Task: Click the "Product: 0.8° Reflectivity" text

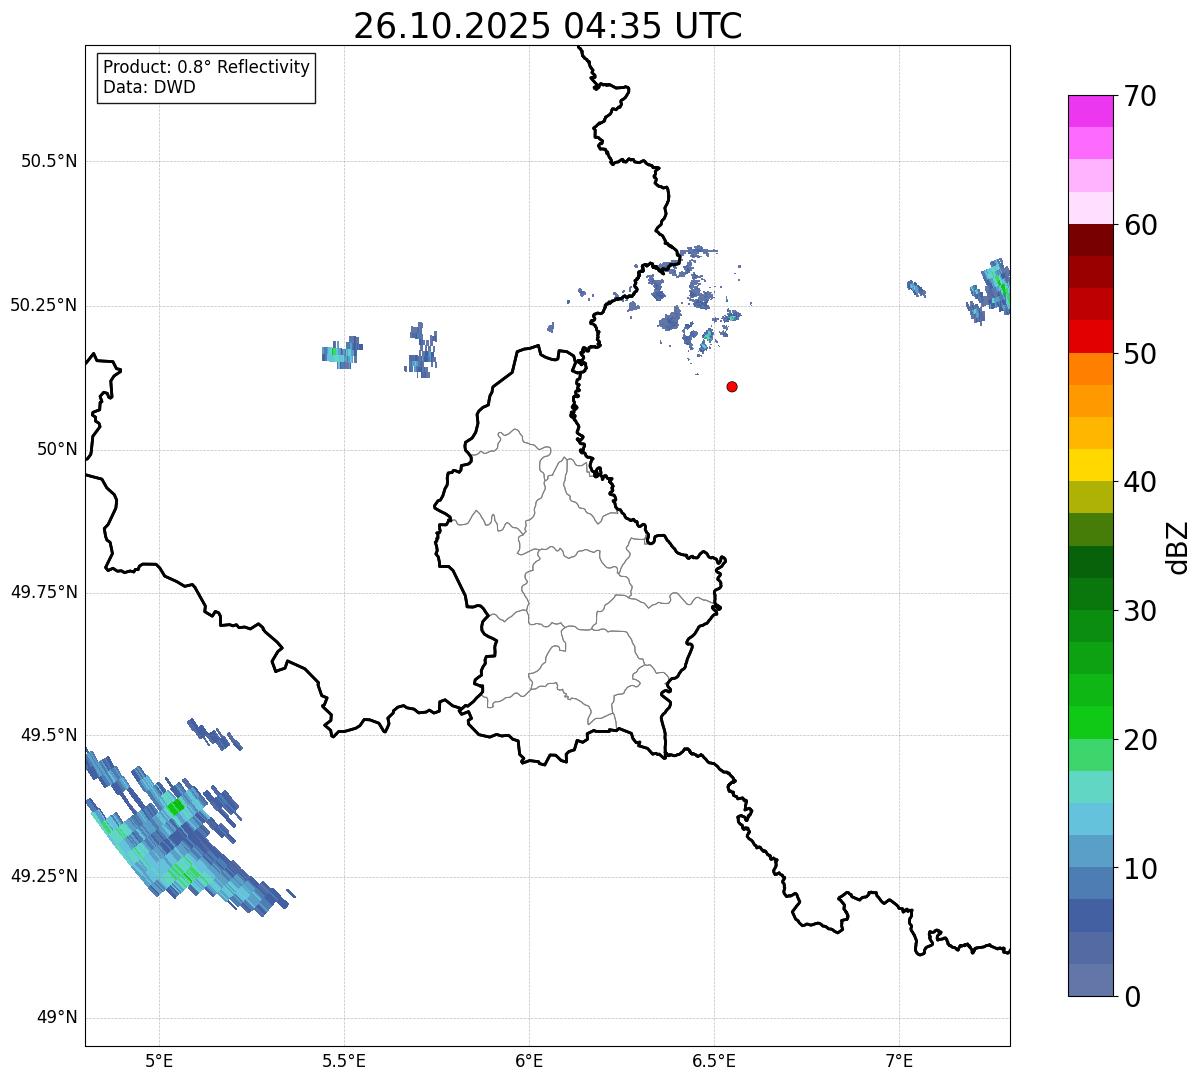Action: pyautogui.click(x=207, y=67)
